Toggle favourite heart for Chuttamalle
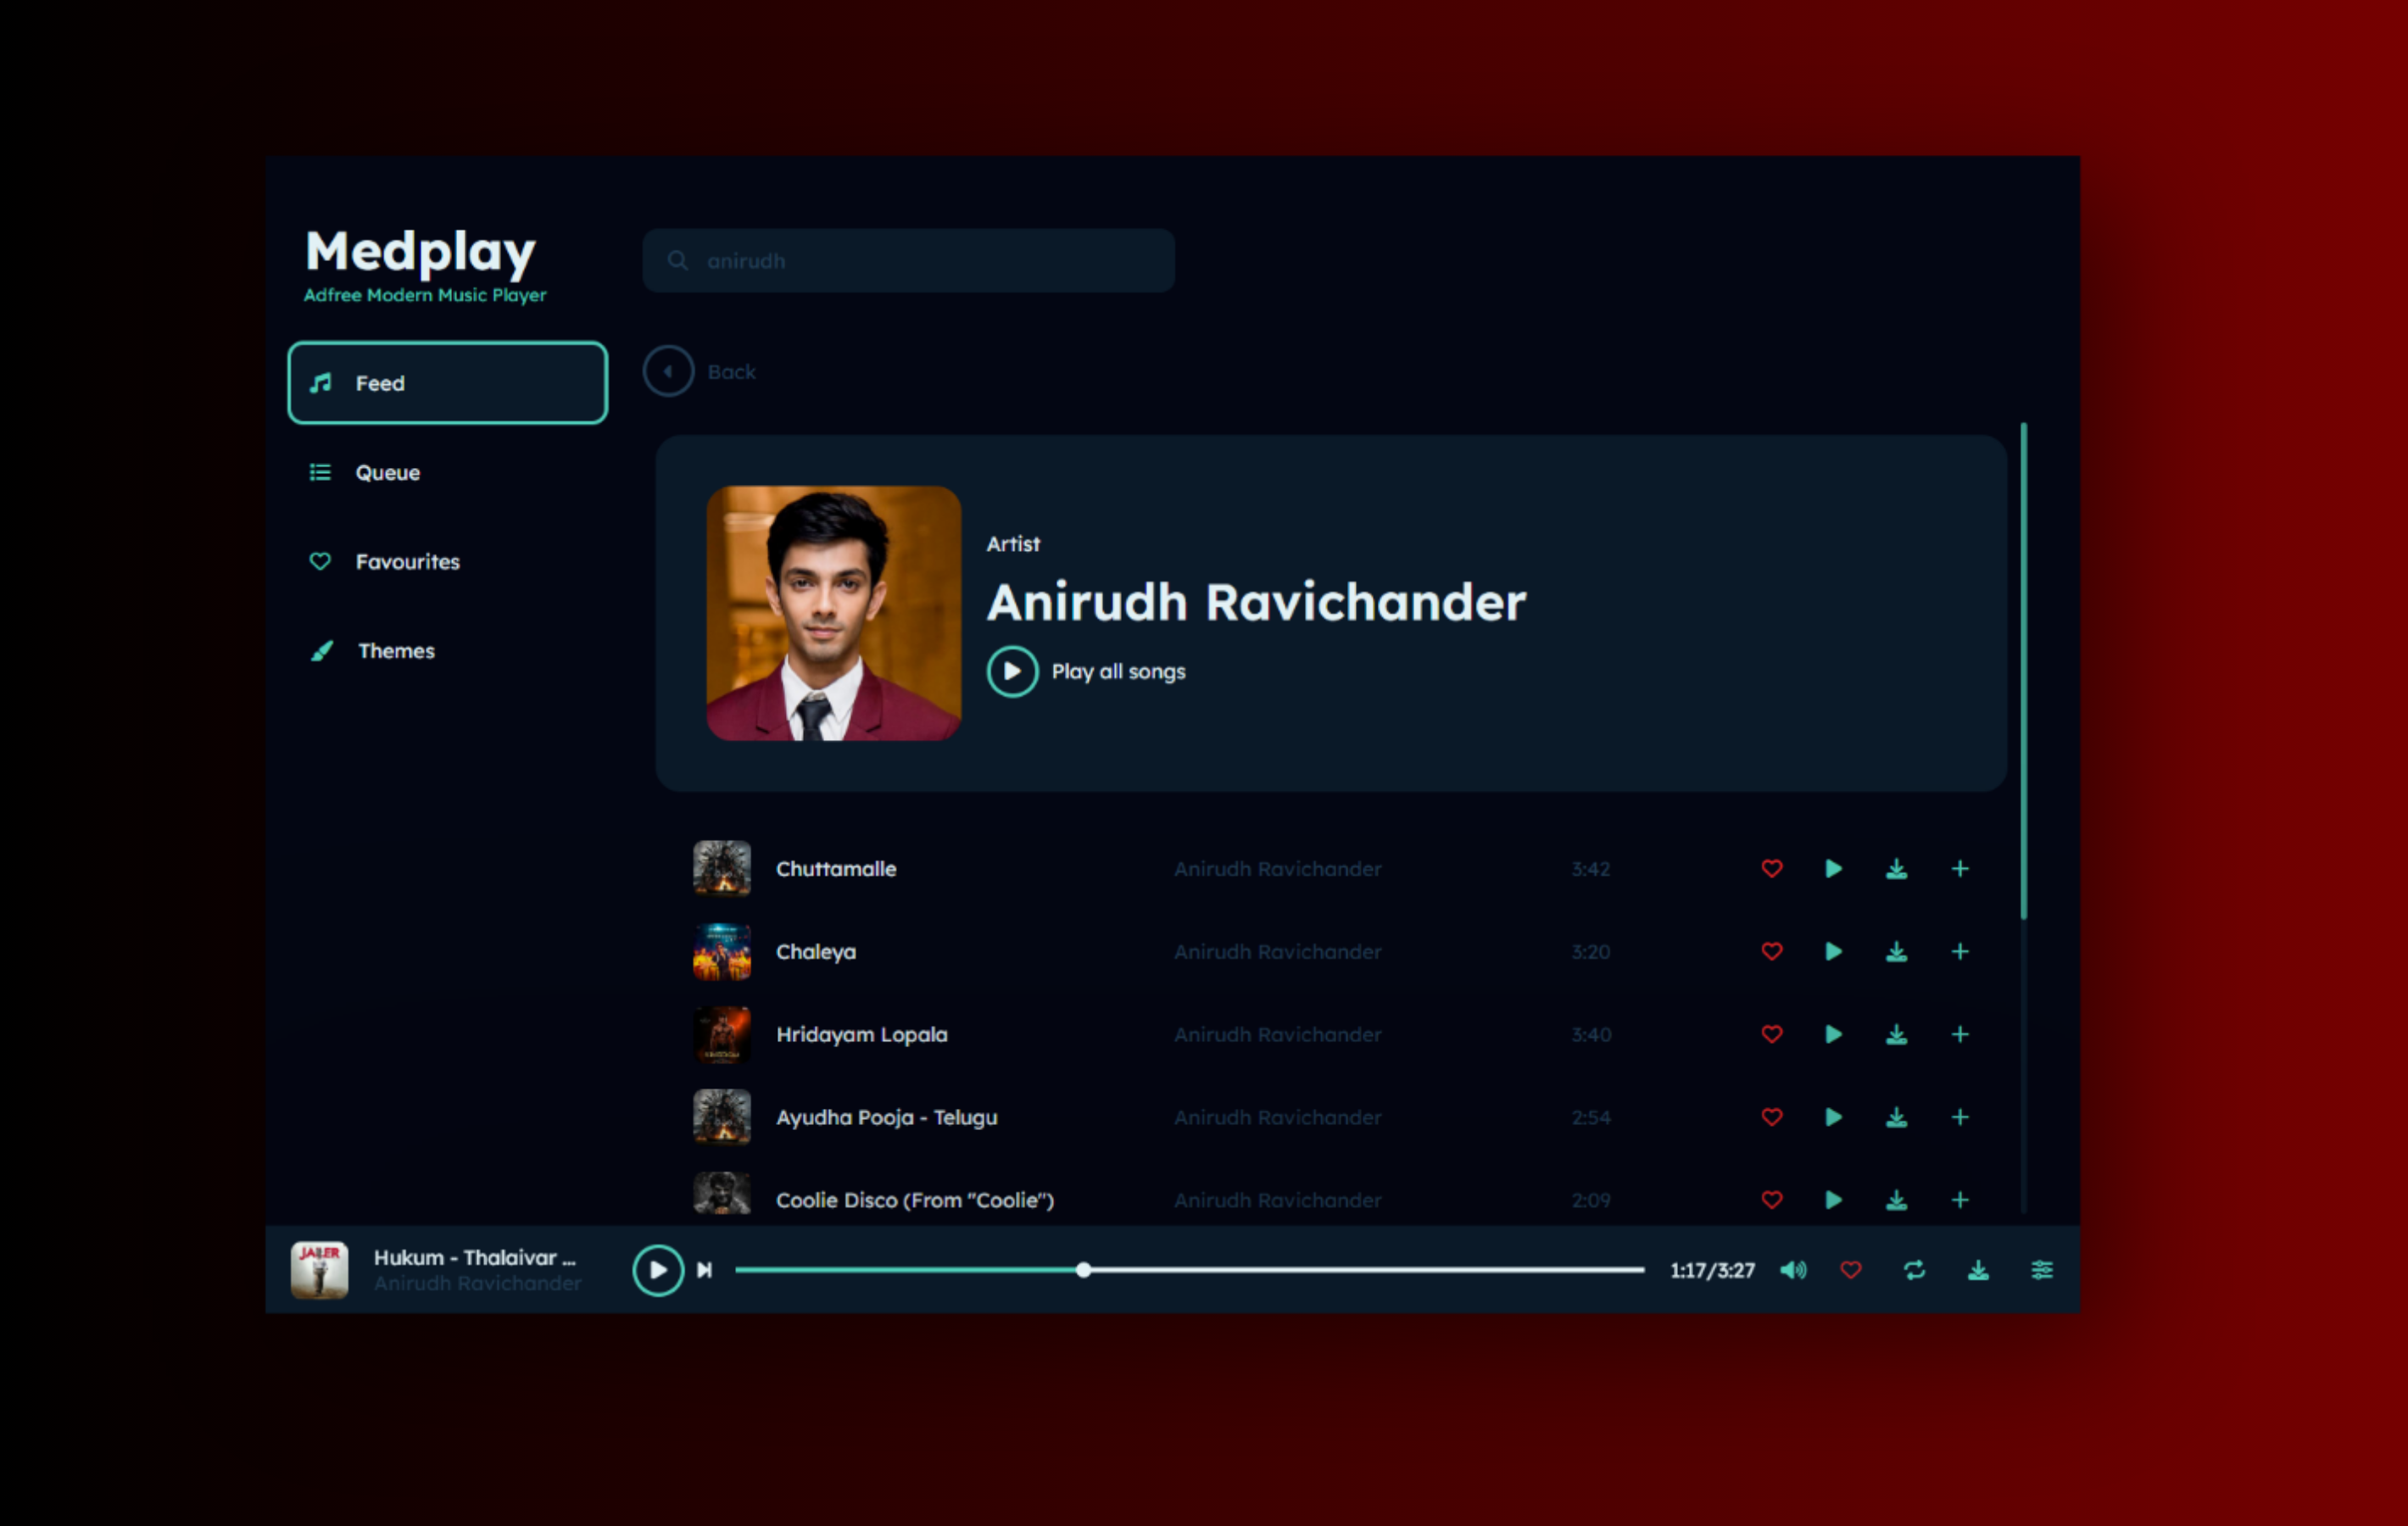Screen dimensions: 2408x1526 (1771, 869)
